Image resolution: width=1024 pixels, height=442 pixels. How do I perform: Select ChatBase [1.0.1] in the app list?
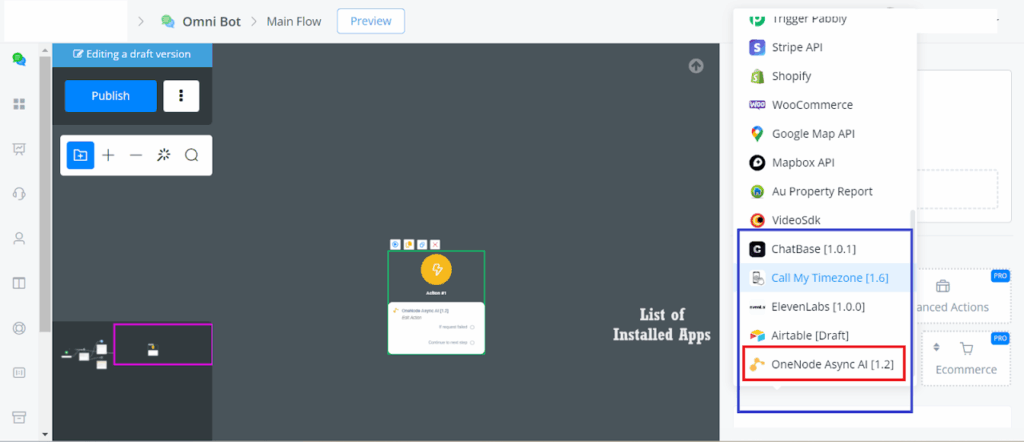[x=812, y=248]
